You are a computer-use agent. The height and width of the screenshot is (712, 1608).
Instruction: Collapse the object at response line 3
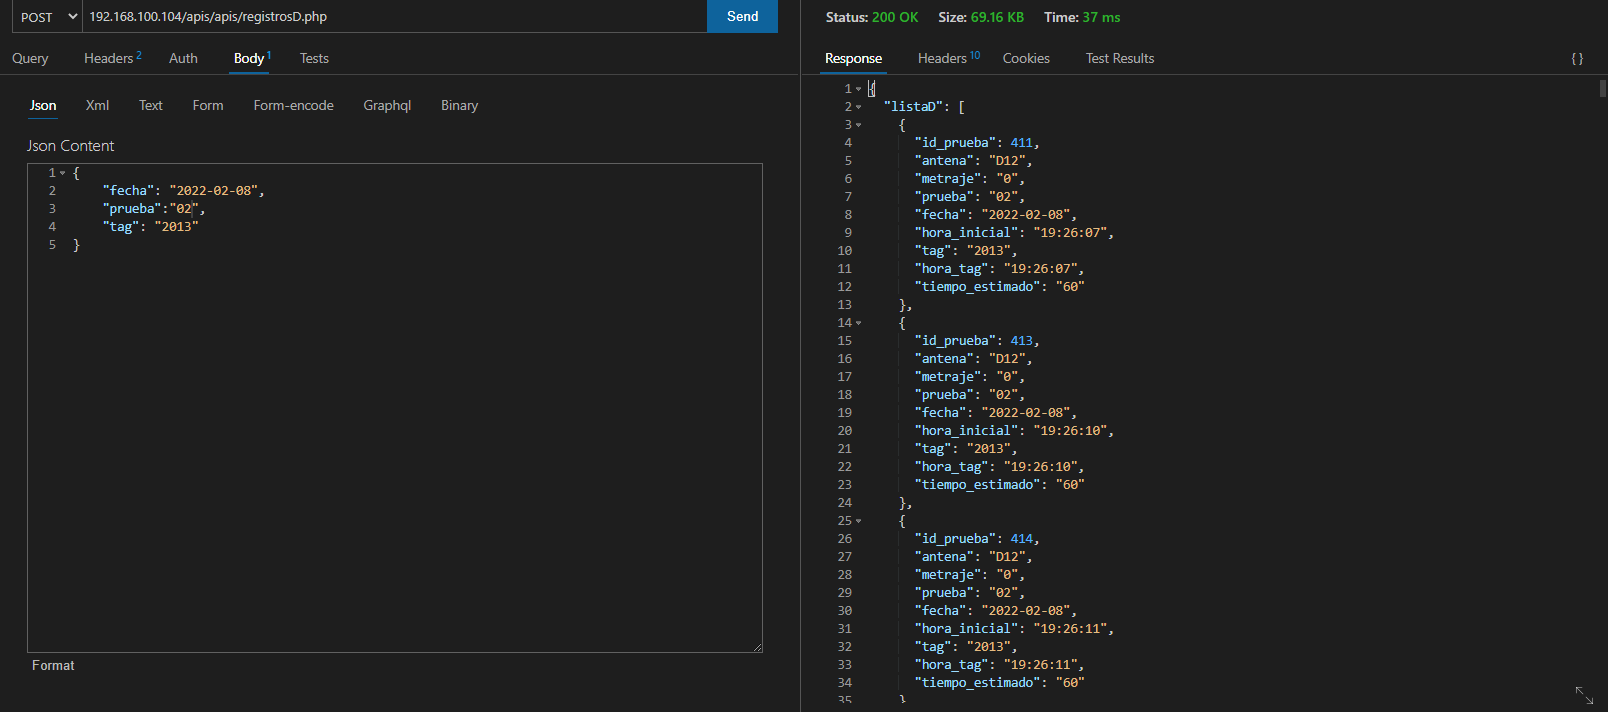pyautogui.click(x=858, y=125)
